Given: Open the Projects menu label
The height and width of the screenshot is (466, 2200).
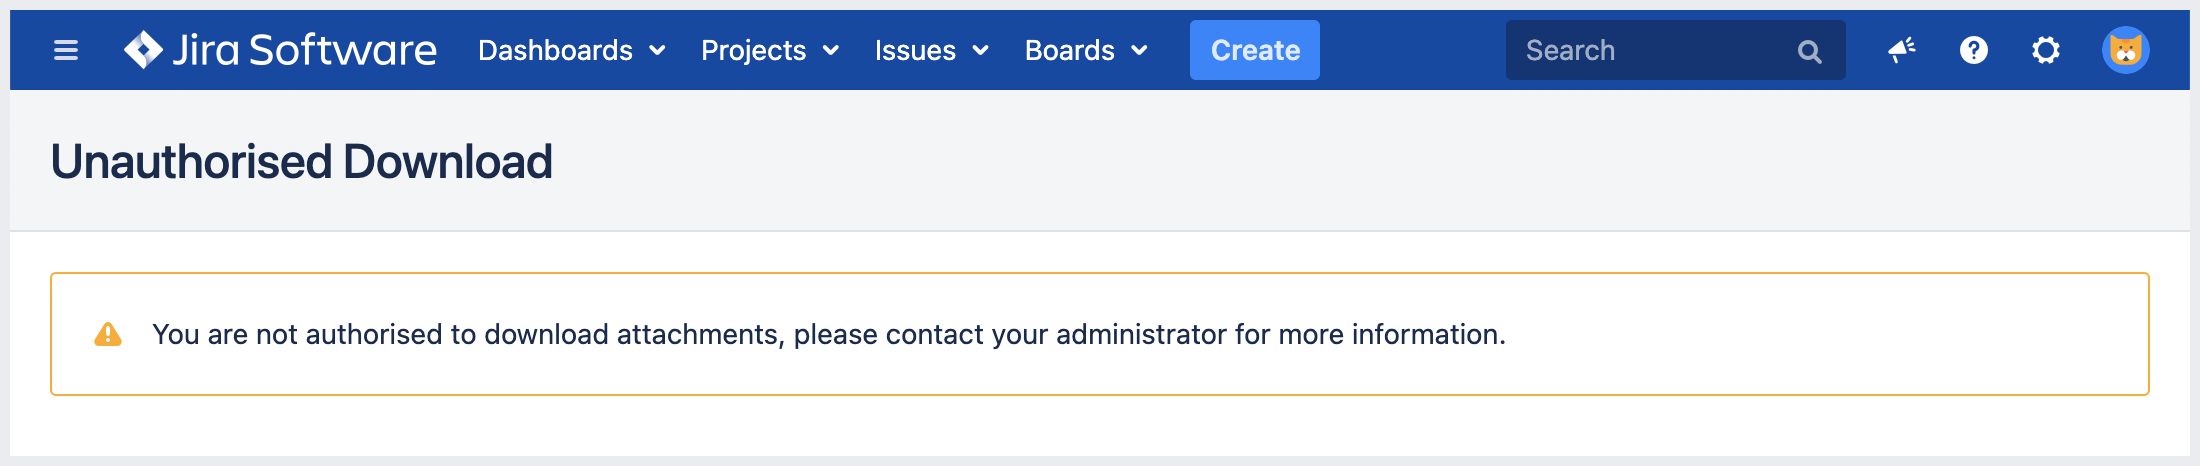Looking at the screenshot, I should point(753,50).
